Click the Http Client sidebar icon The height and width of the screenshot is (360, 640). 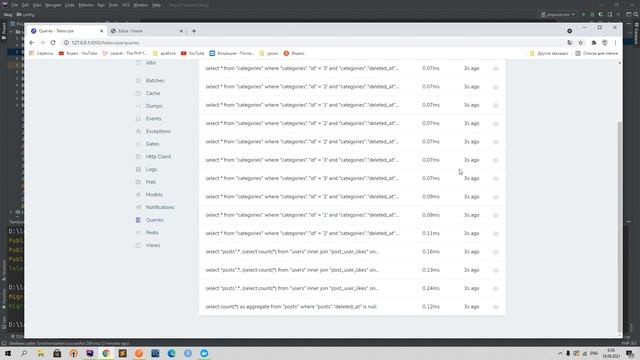coord(138,156)
